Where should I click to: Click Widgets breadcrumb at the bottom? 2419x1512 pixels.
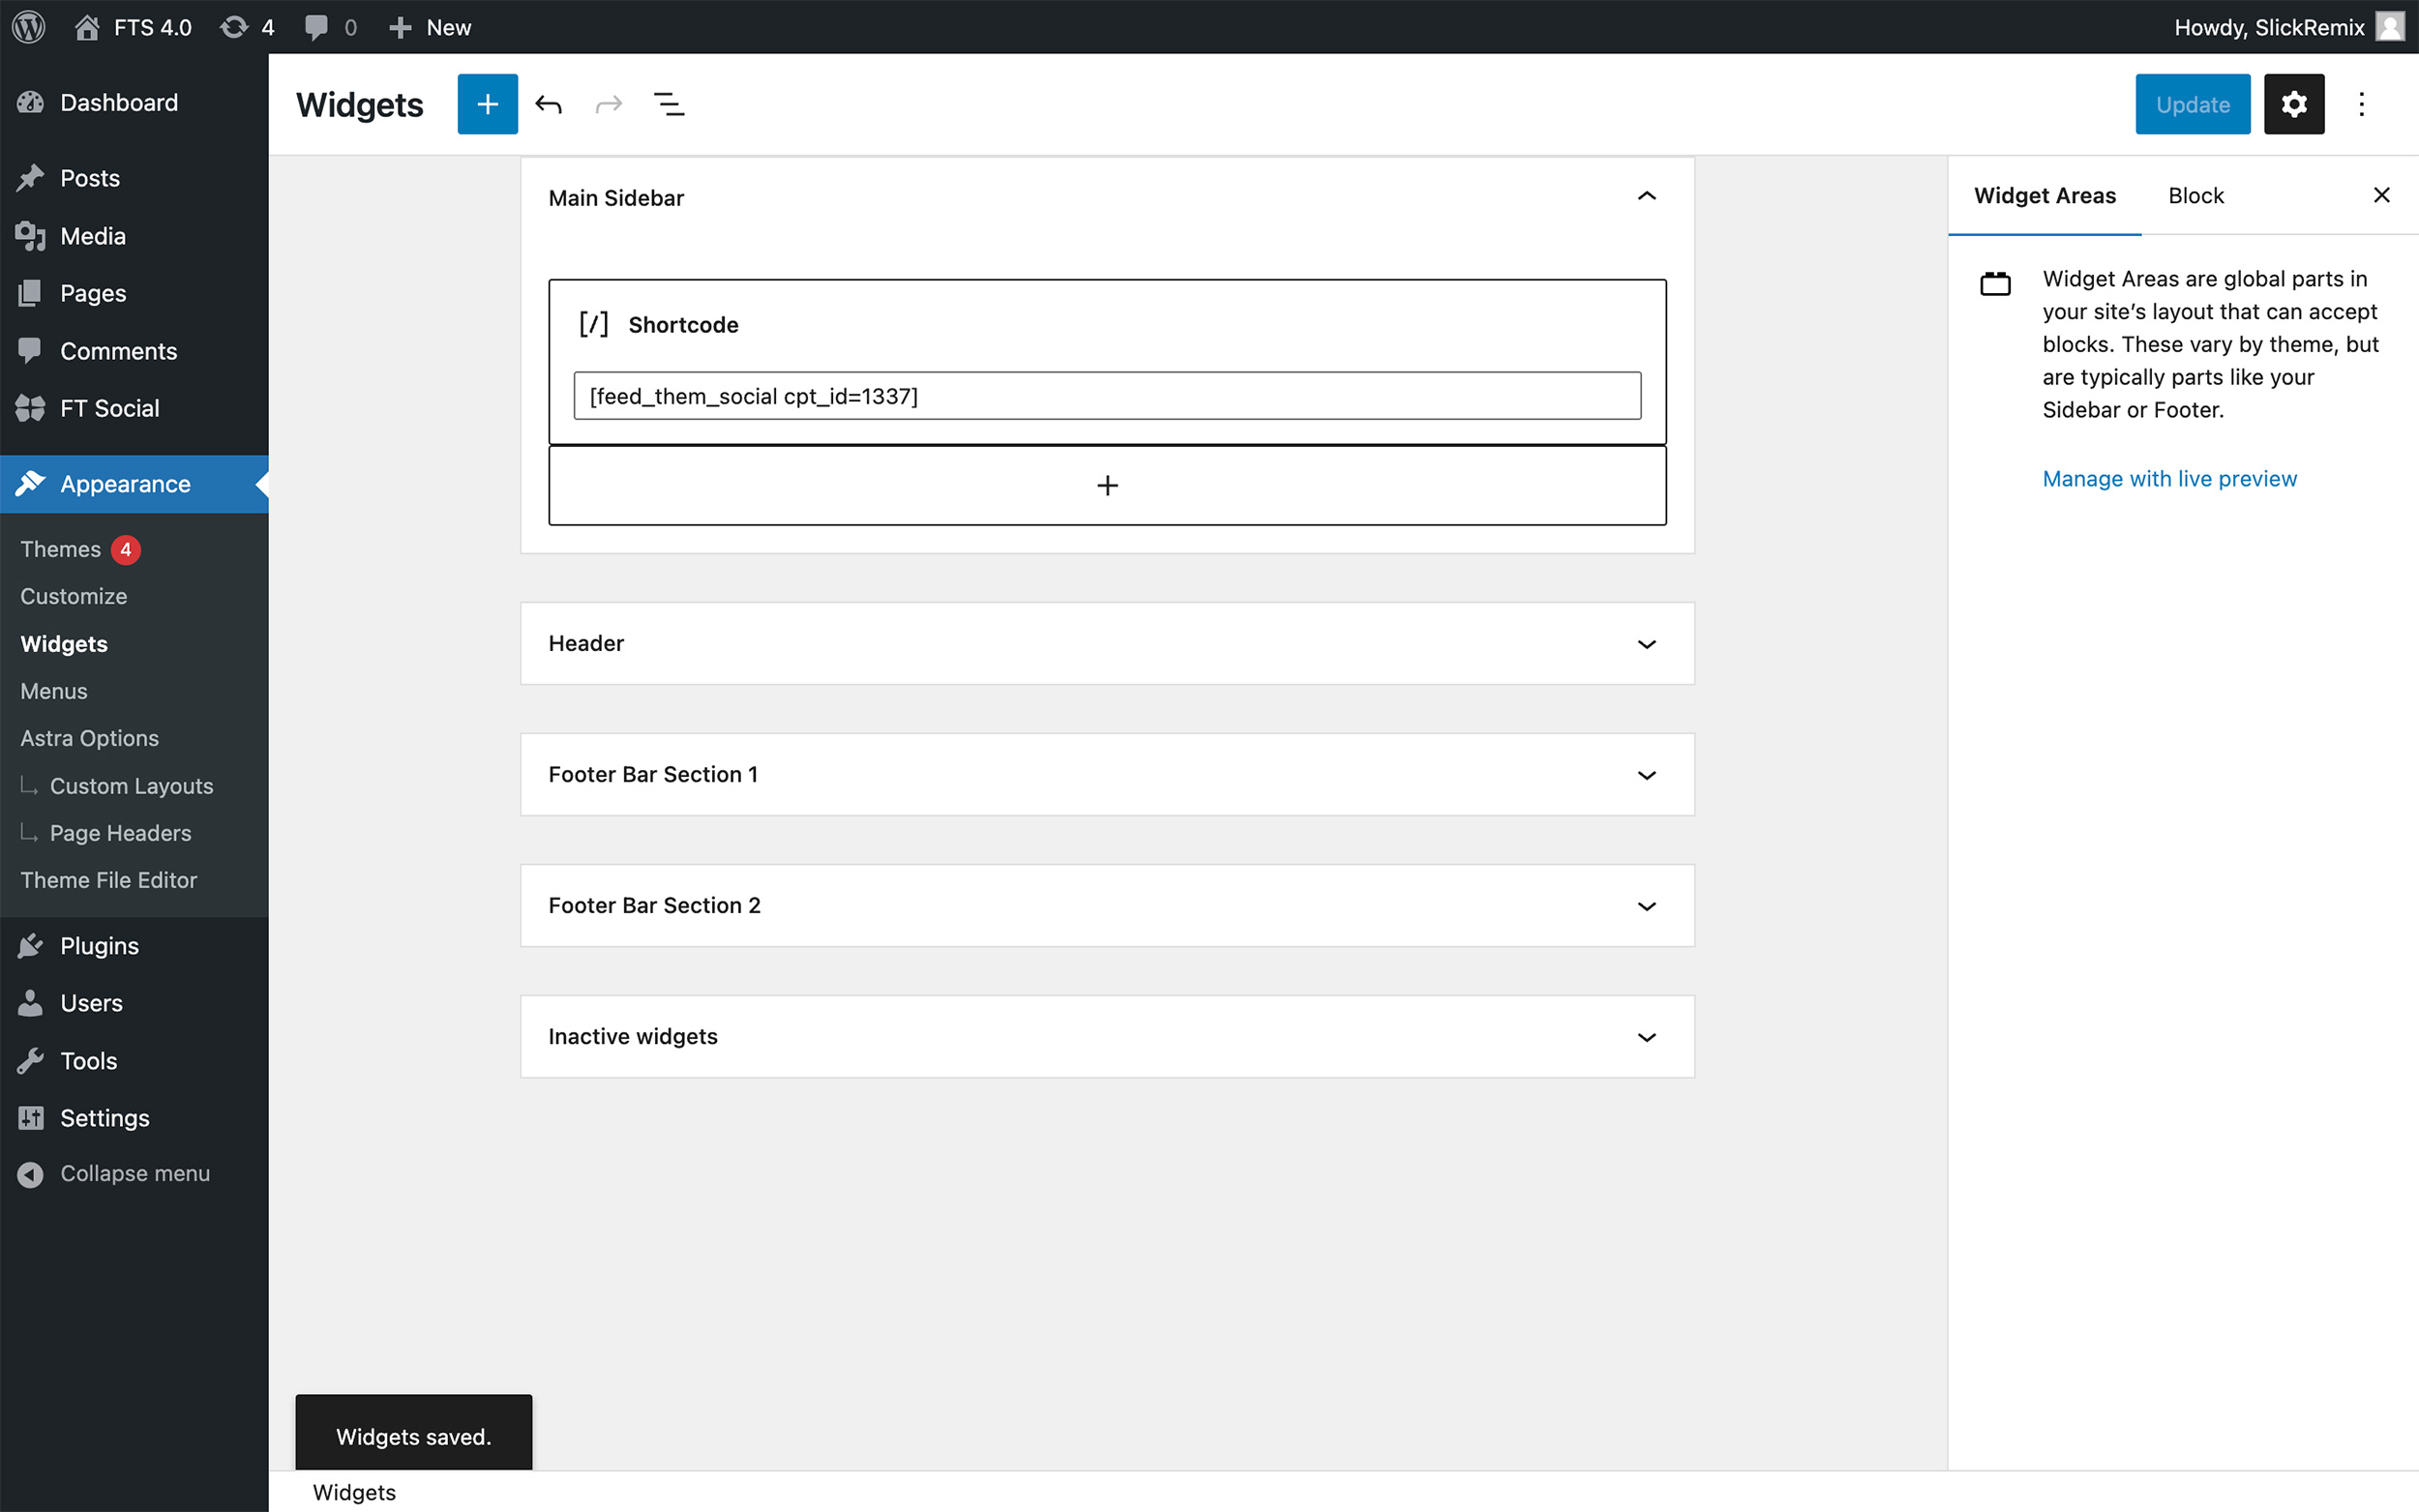(354, 1492)
